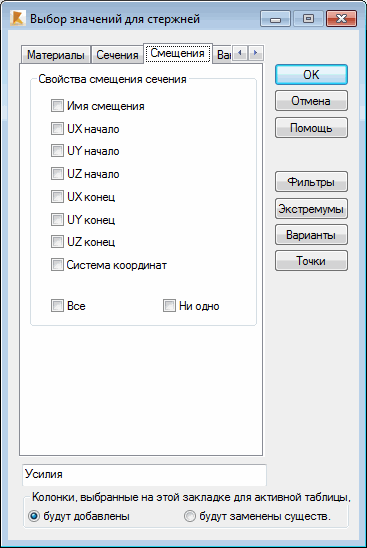The image size is (367, 548).
Task: Show previous tabs with left arrow
Action: pyautogui.click(x=240, y=53)
